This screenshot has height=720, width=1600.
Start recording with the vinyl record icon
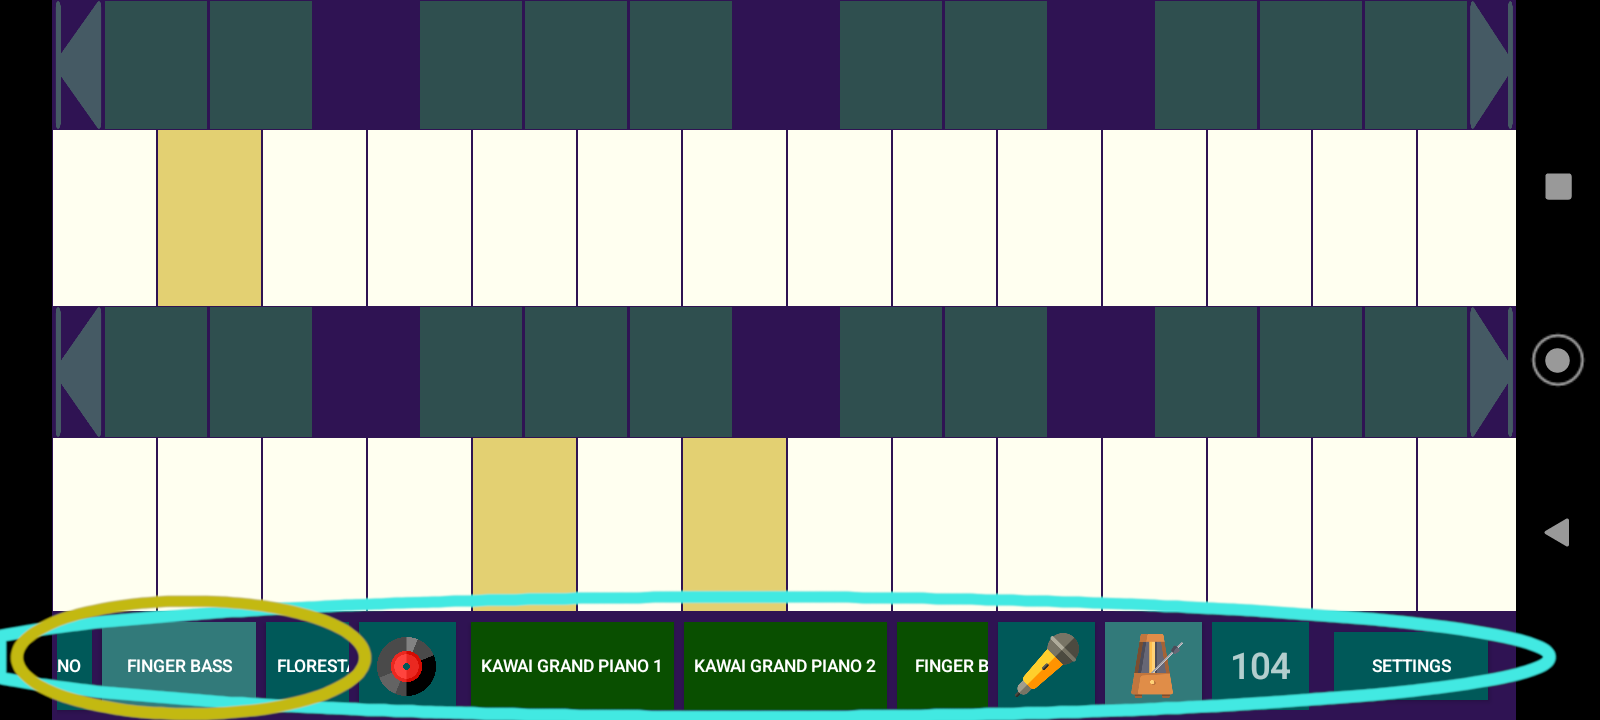point(407,665)
